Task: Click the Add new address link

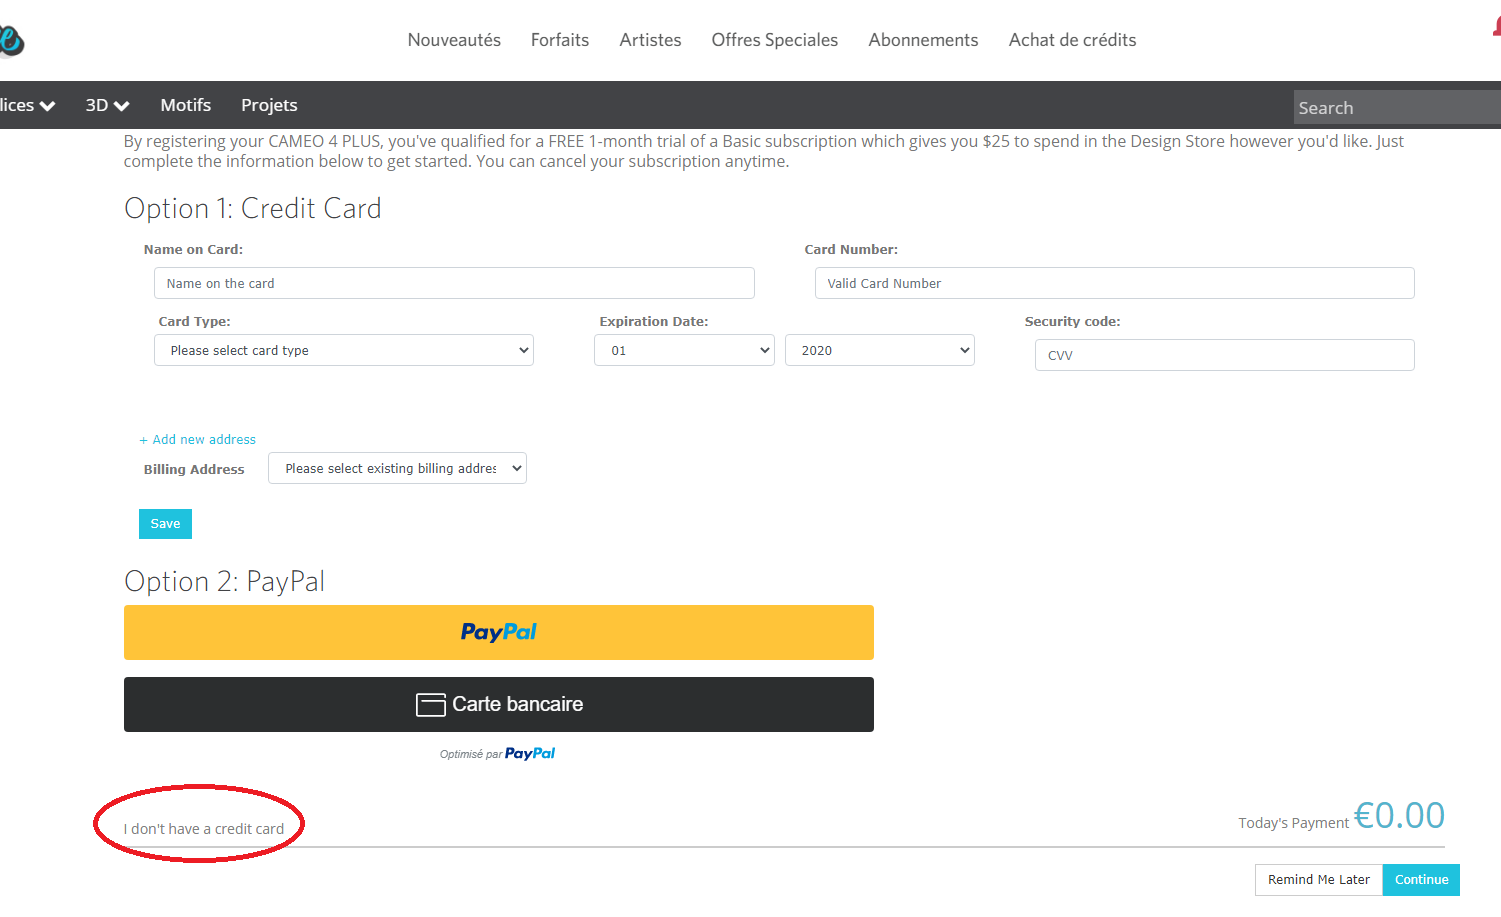Action: point(198,439)
